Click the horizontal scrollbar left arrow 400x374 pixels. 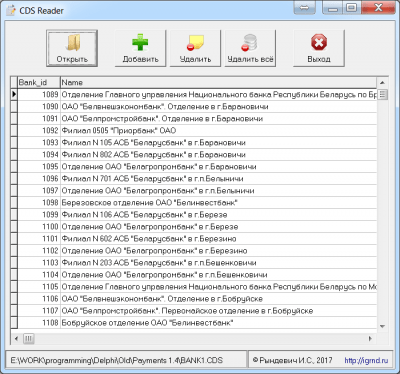point(17,339)
